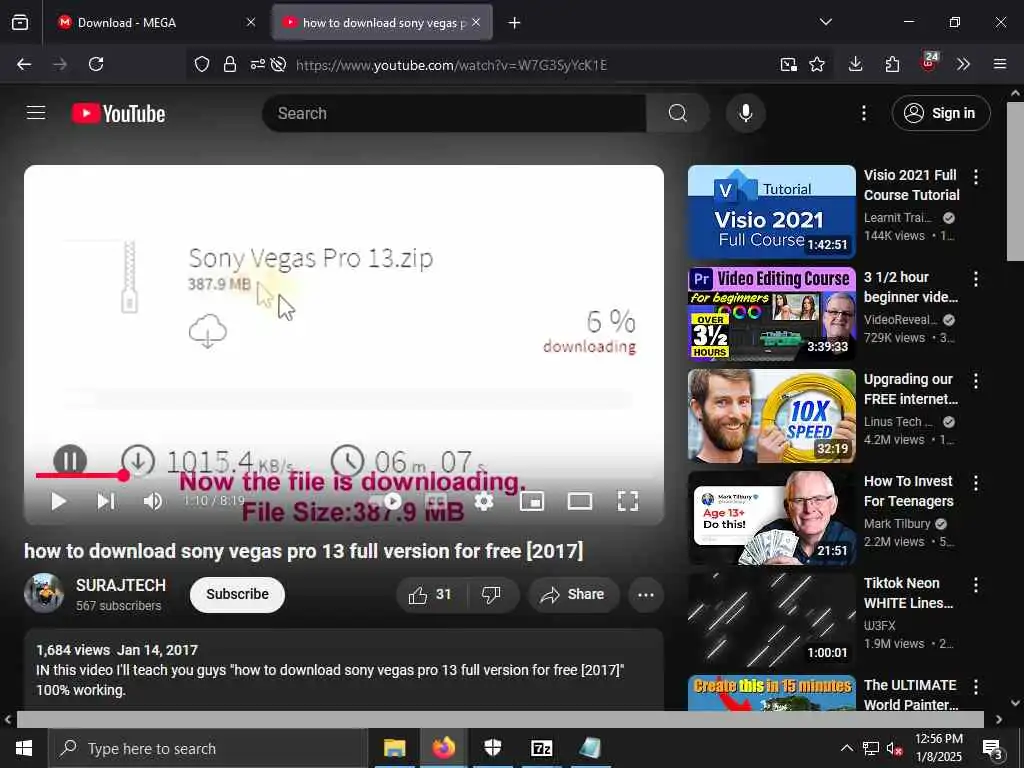Image resolution: width=1024 pixels, height=768 pixels.
Task: Click the YouTube URL in address bar
Action: (451, 65)
